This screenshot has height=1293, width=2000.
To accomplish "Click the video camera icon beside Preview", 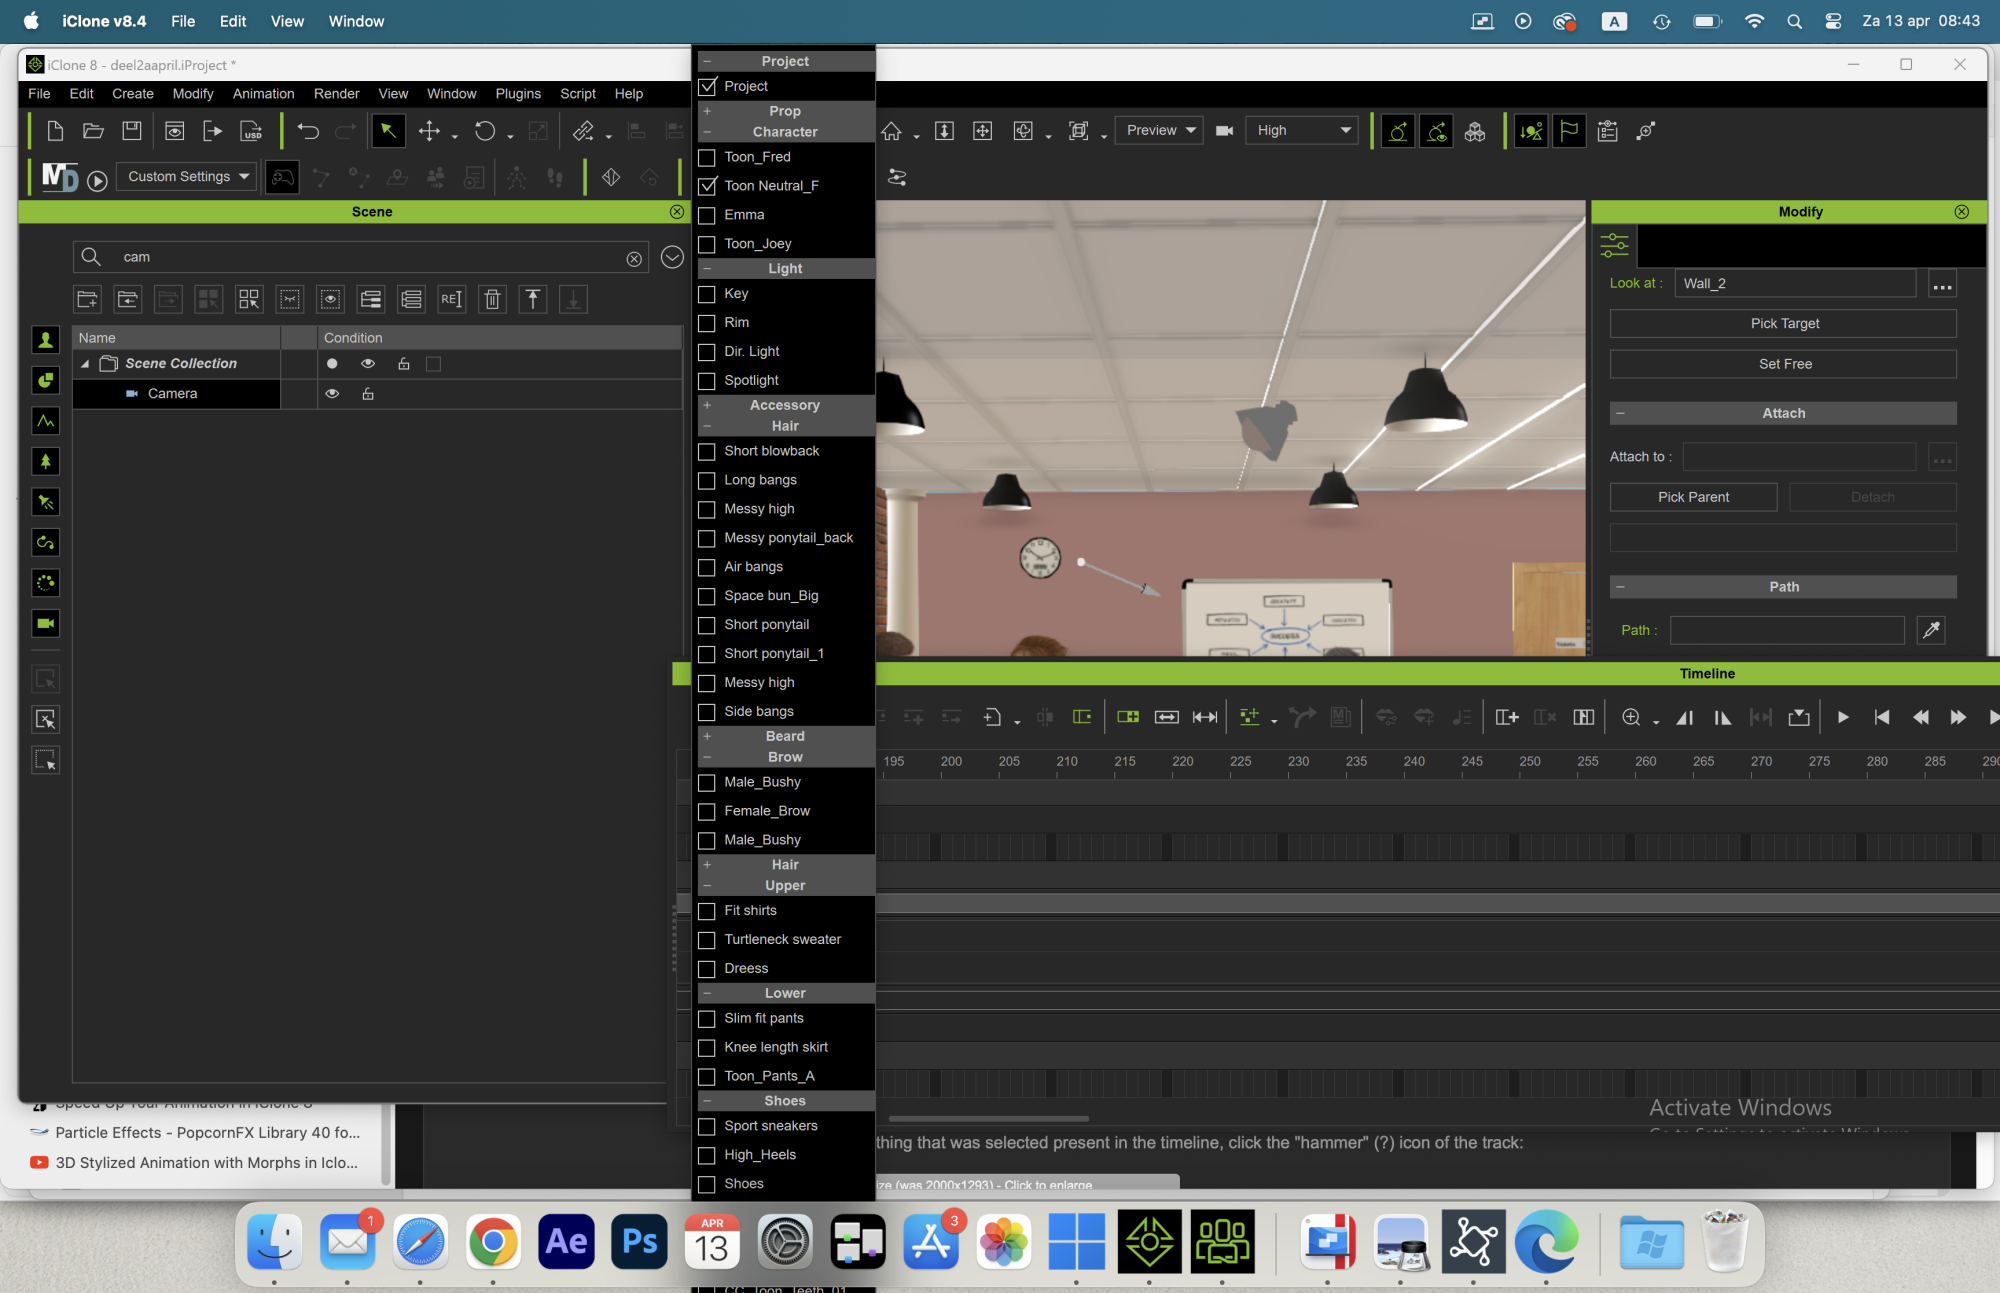I will coord(1224,131).
